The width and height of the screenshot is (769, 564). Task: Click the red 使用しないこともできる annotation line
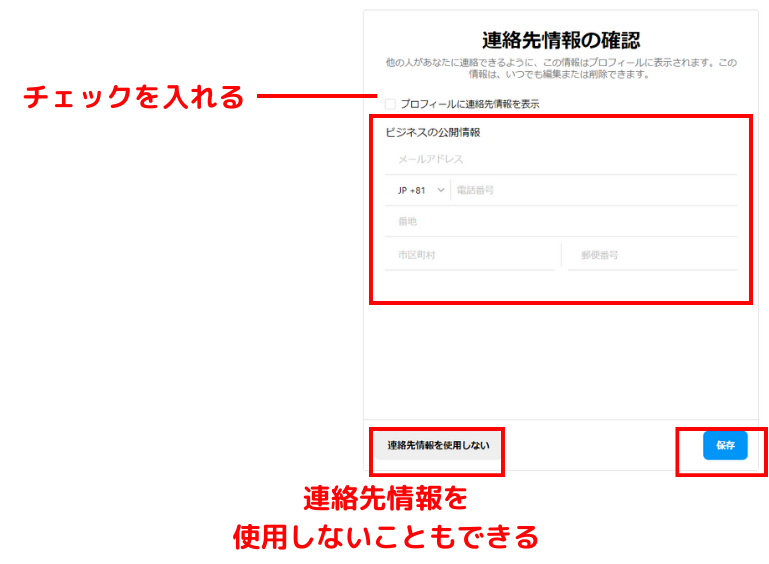385,537
